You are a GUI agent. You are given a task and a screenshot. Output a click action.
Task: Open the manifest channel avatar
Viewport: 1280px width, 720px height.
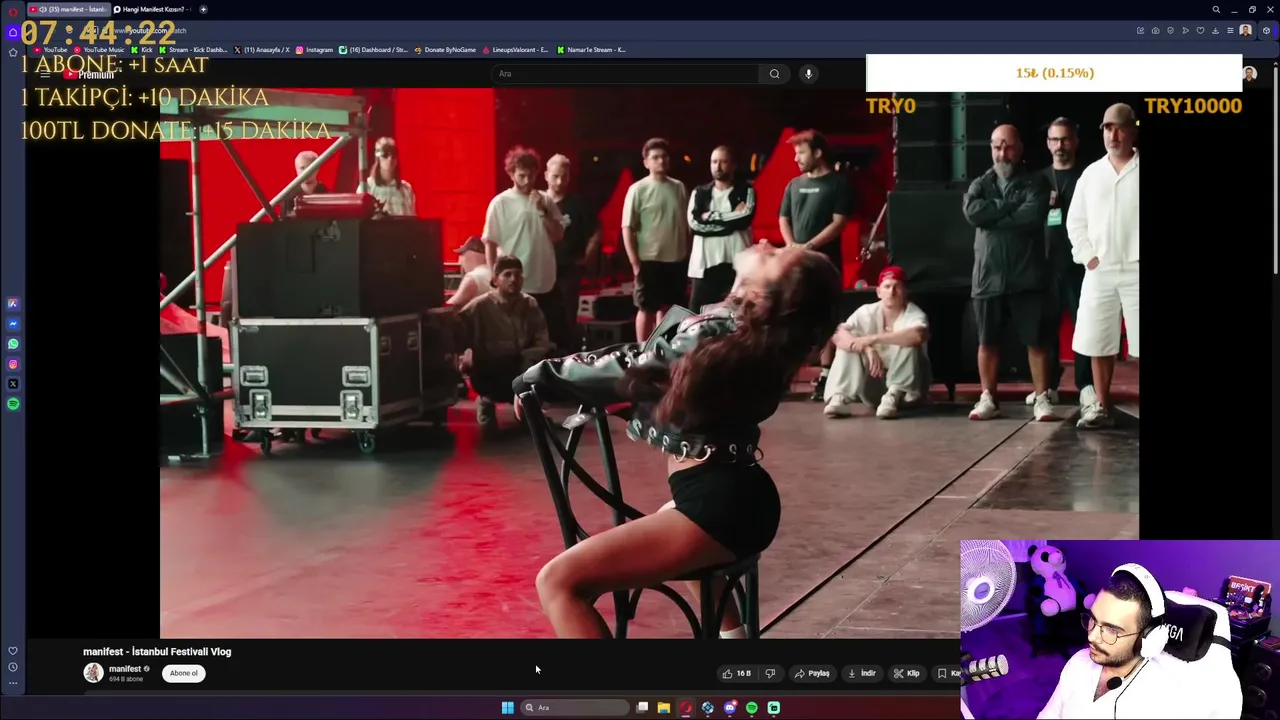tap(93, 673)
